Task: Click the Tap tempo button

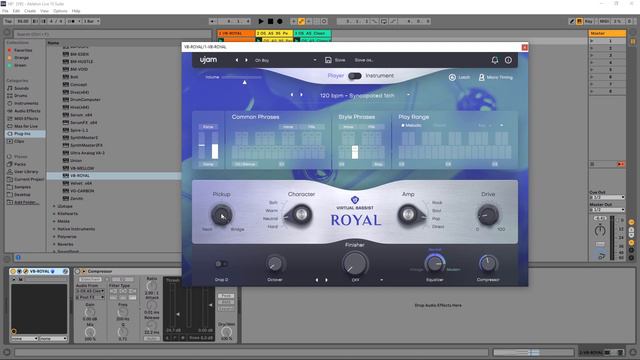Action: pyautogui.click(x=8, y=21)
